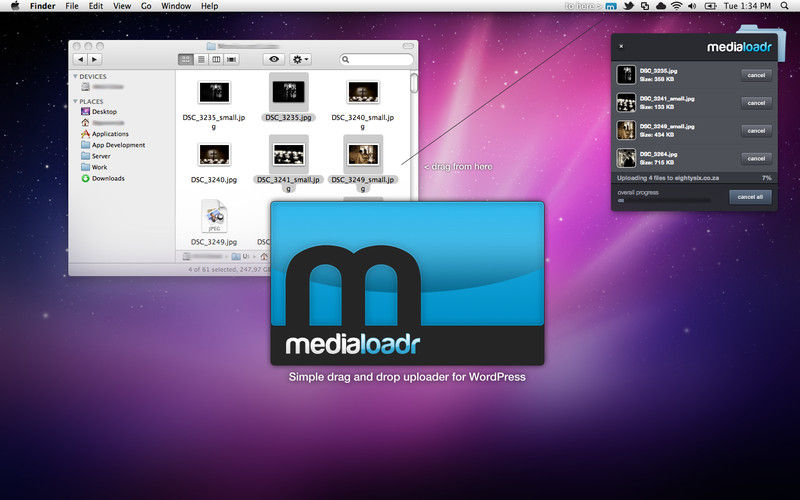Switch Finder to icon view
The height and width of the screenshot is (500, 800).
click(186, 59)
